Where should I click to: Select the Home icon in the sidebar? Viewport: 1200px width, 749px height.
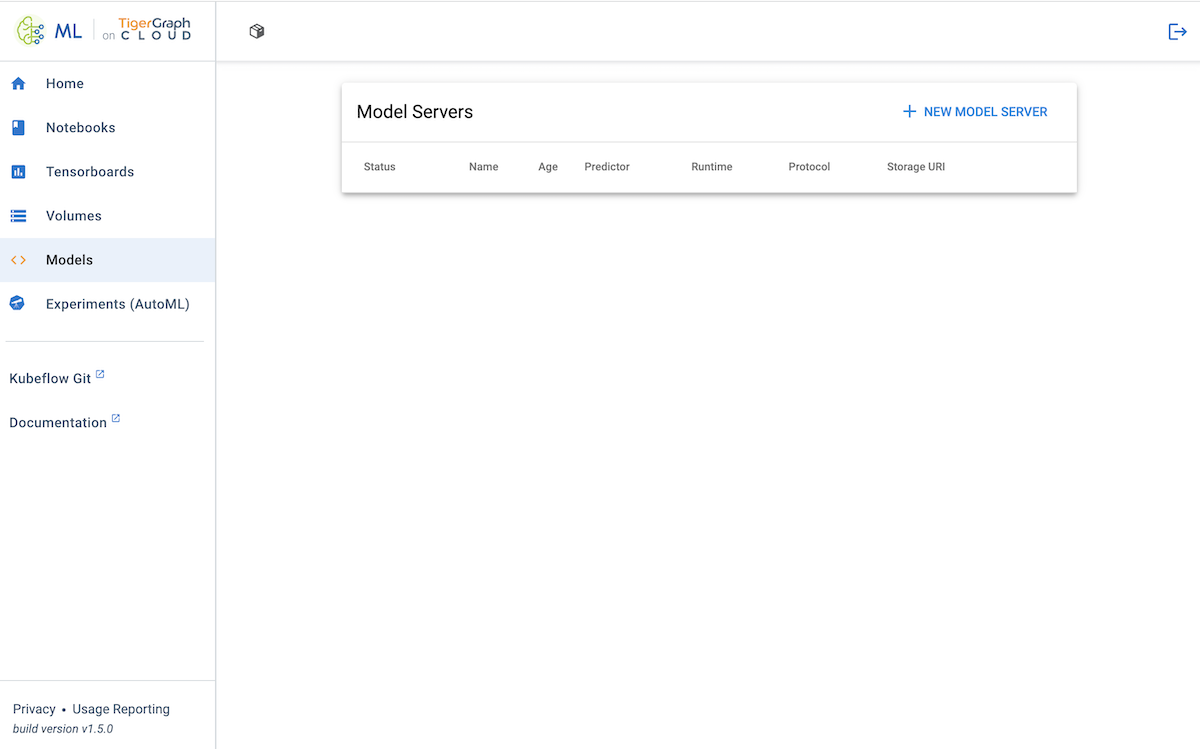click(18, 83)
